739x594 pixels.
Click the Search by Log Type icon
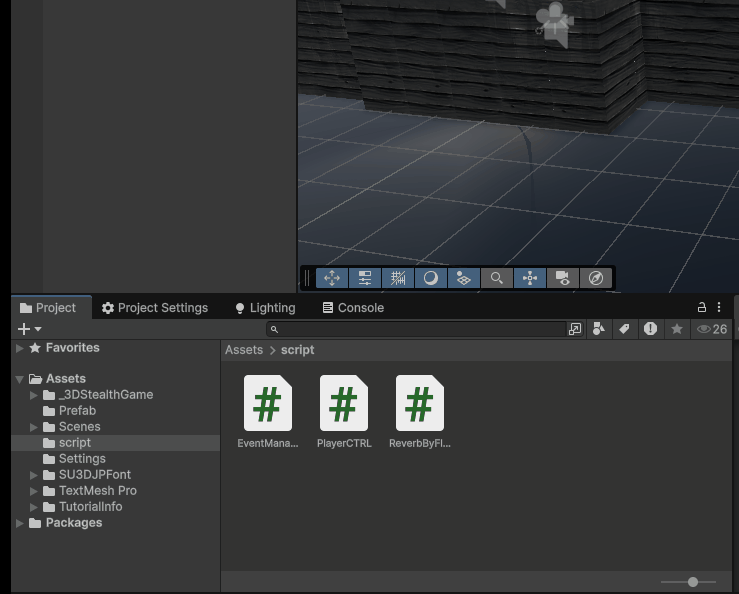[x=650, y=329]
